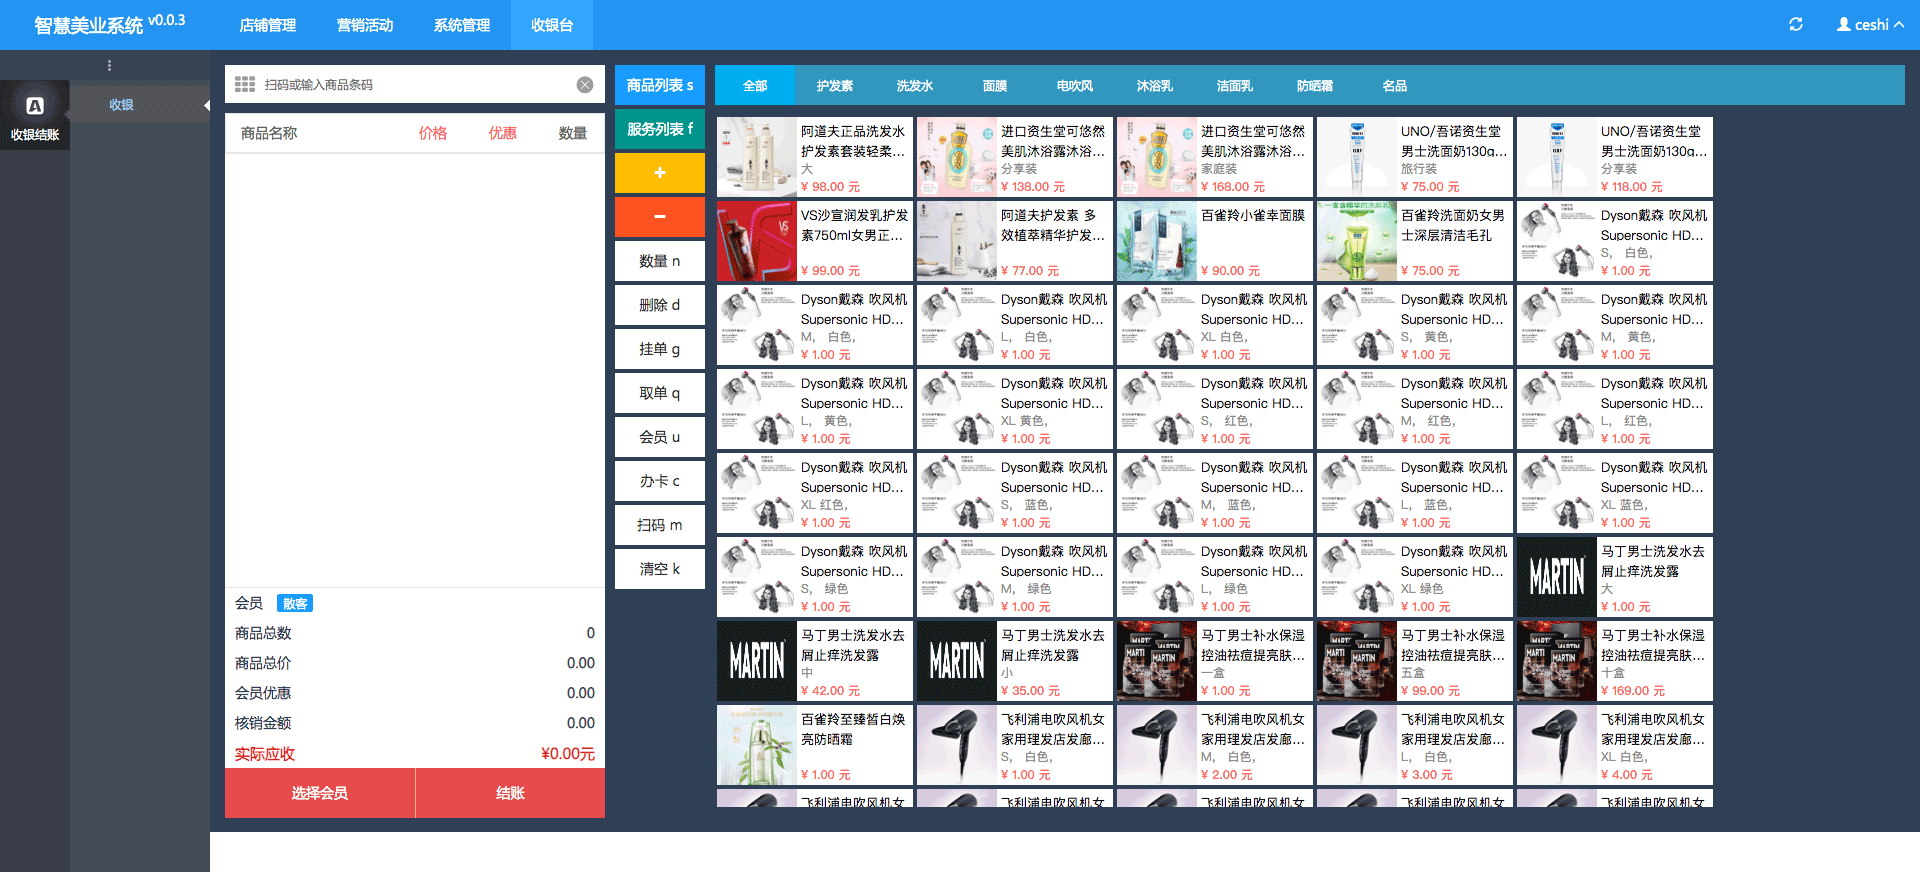Click the 删除 d button
1920x872 pixels.
click(x=660, y=305)
